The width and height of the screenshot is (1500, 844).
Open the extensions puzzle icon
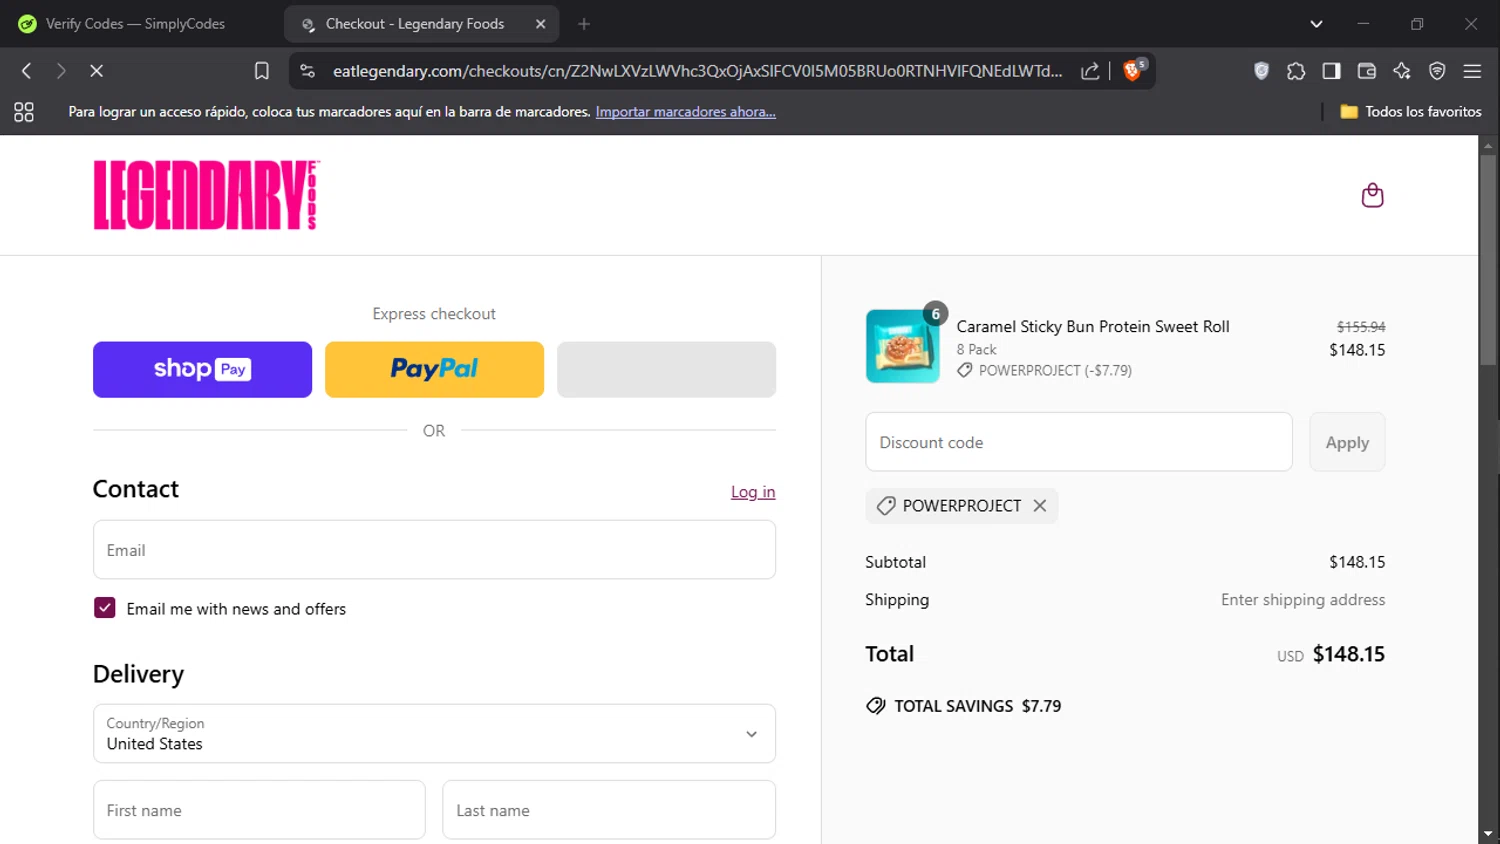pos(1296,71)
